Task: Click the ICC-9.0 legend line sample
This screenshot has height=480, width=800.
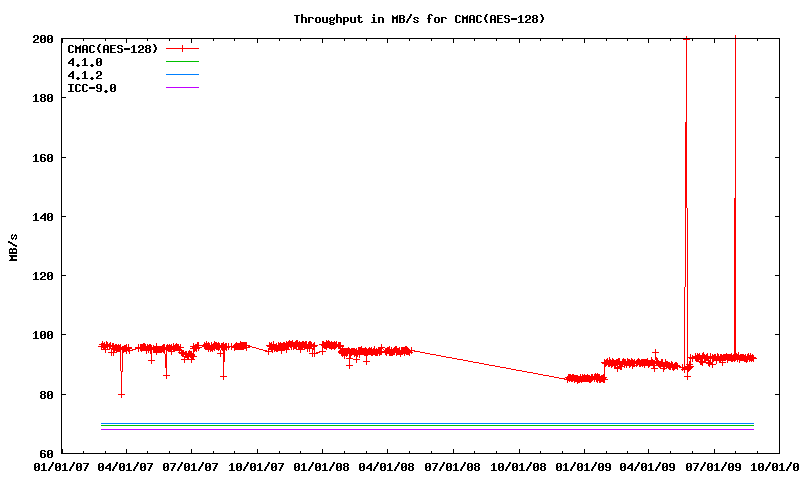Action: pos(183,88)
